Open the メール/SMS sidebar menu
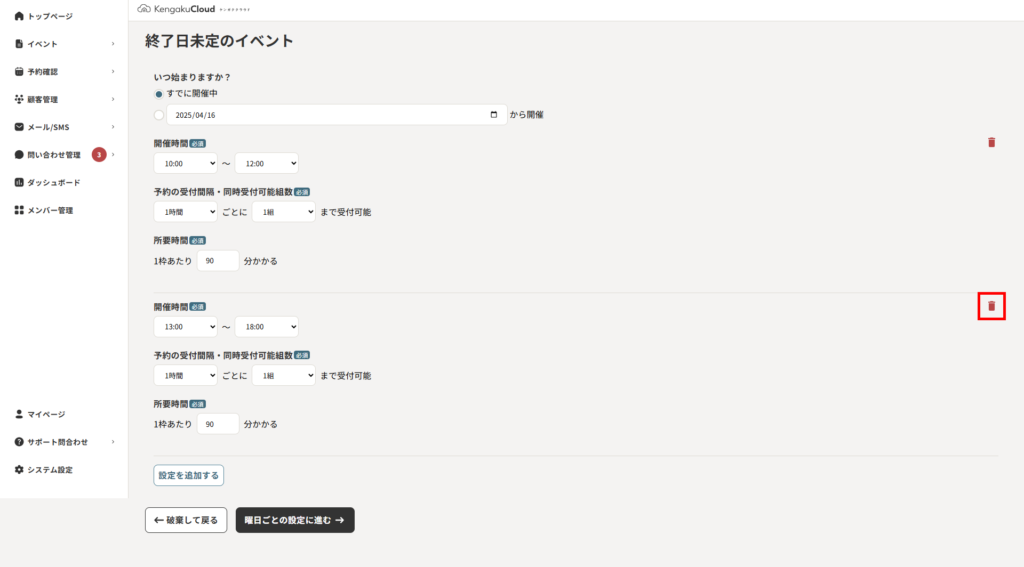 [64, 127]
